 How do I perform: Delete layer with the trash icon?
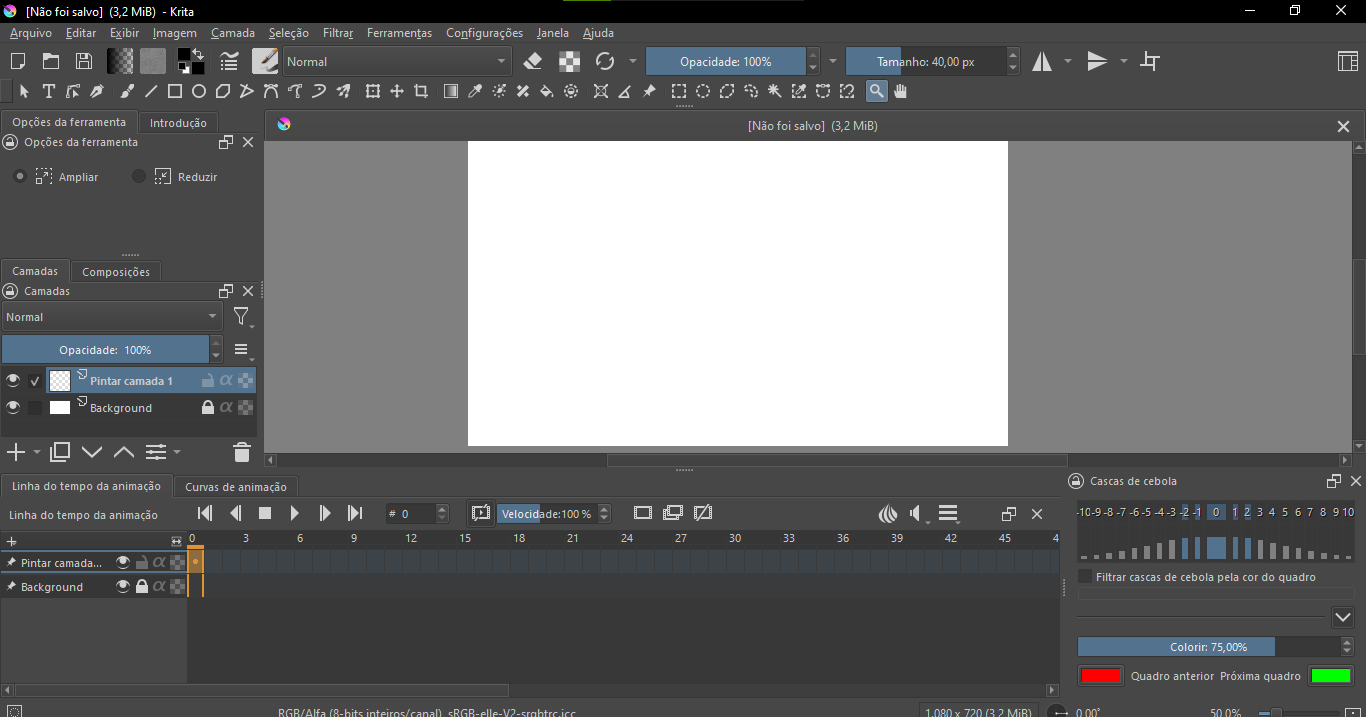click(241, 453)
